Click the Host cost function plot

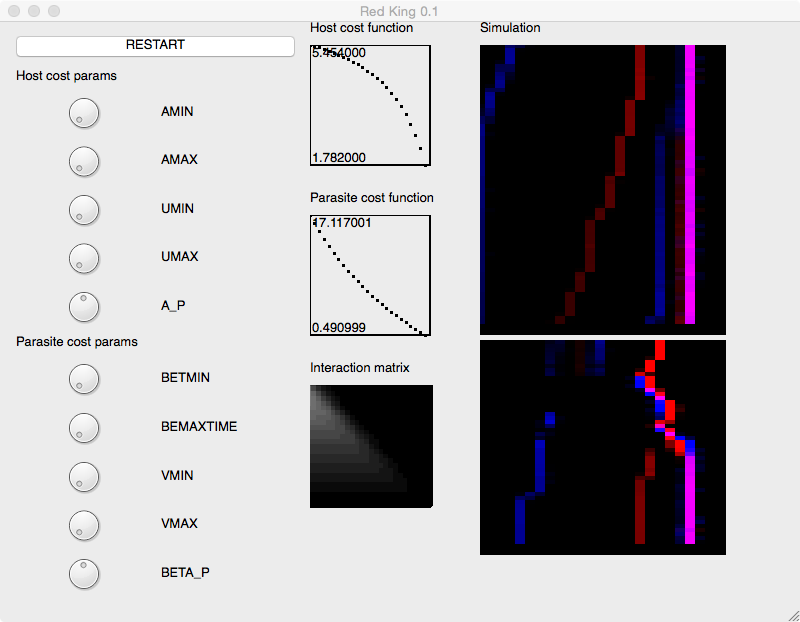[x=370, y=105]
